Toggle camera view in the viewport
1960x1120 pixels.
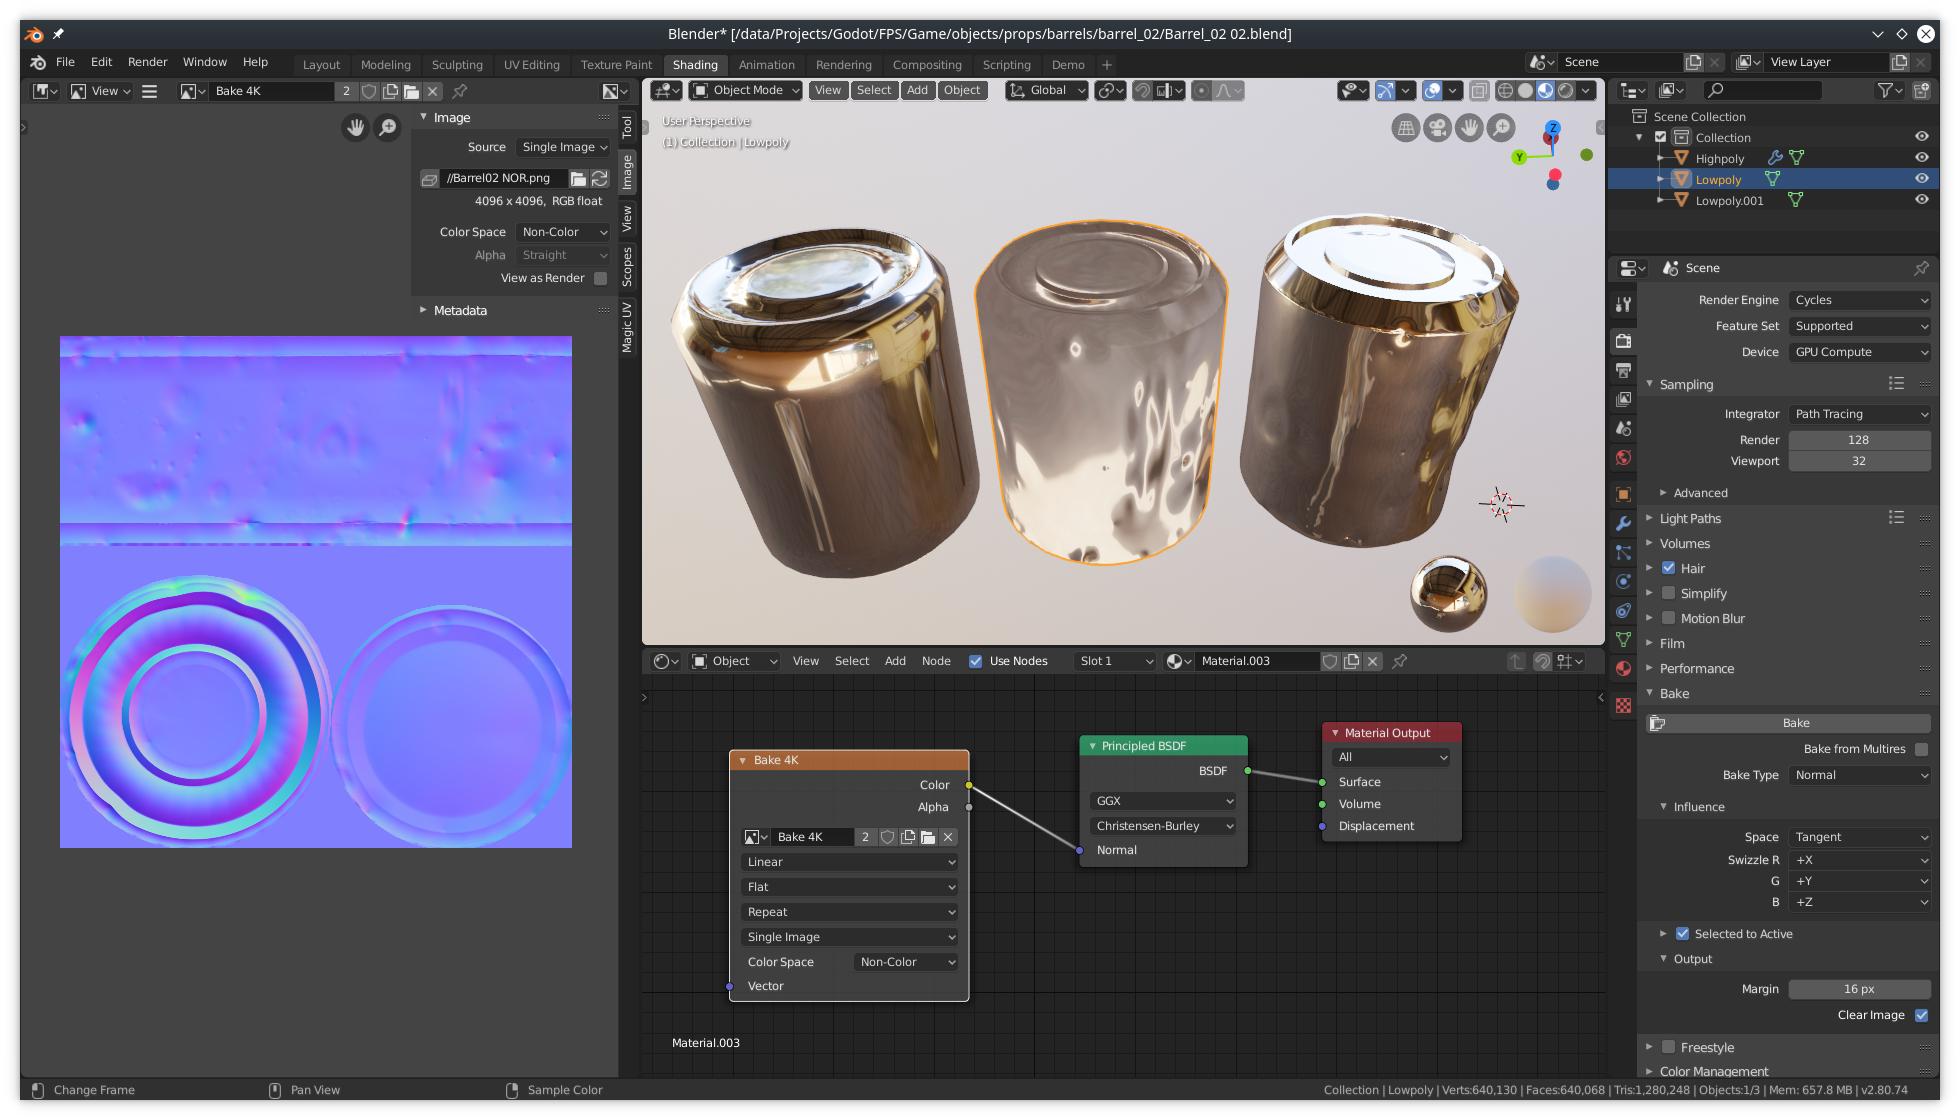tap(1437, 128)
